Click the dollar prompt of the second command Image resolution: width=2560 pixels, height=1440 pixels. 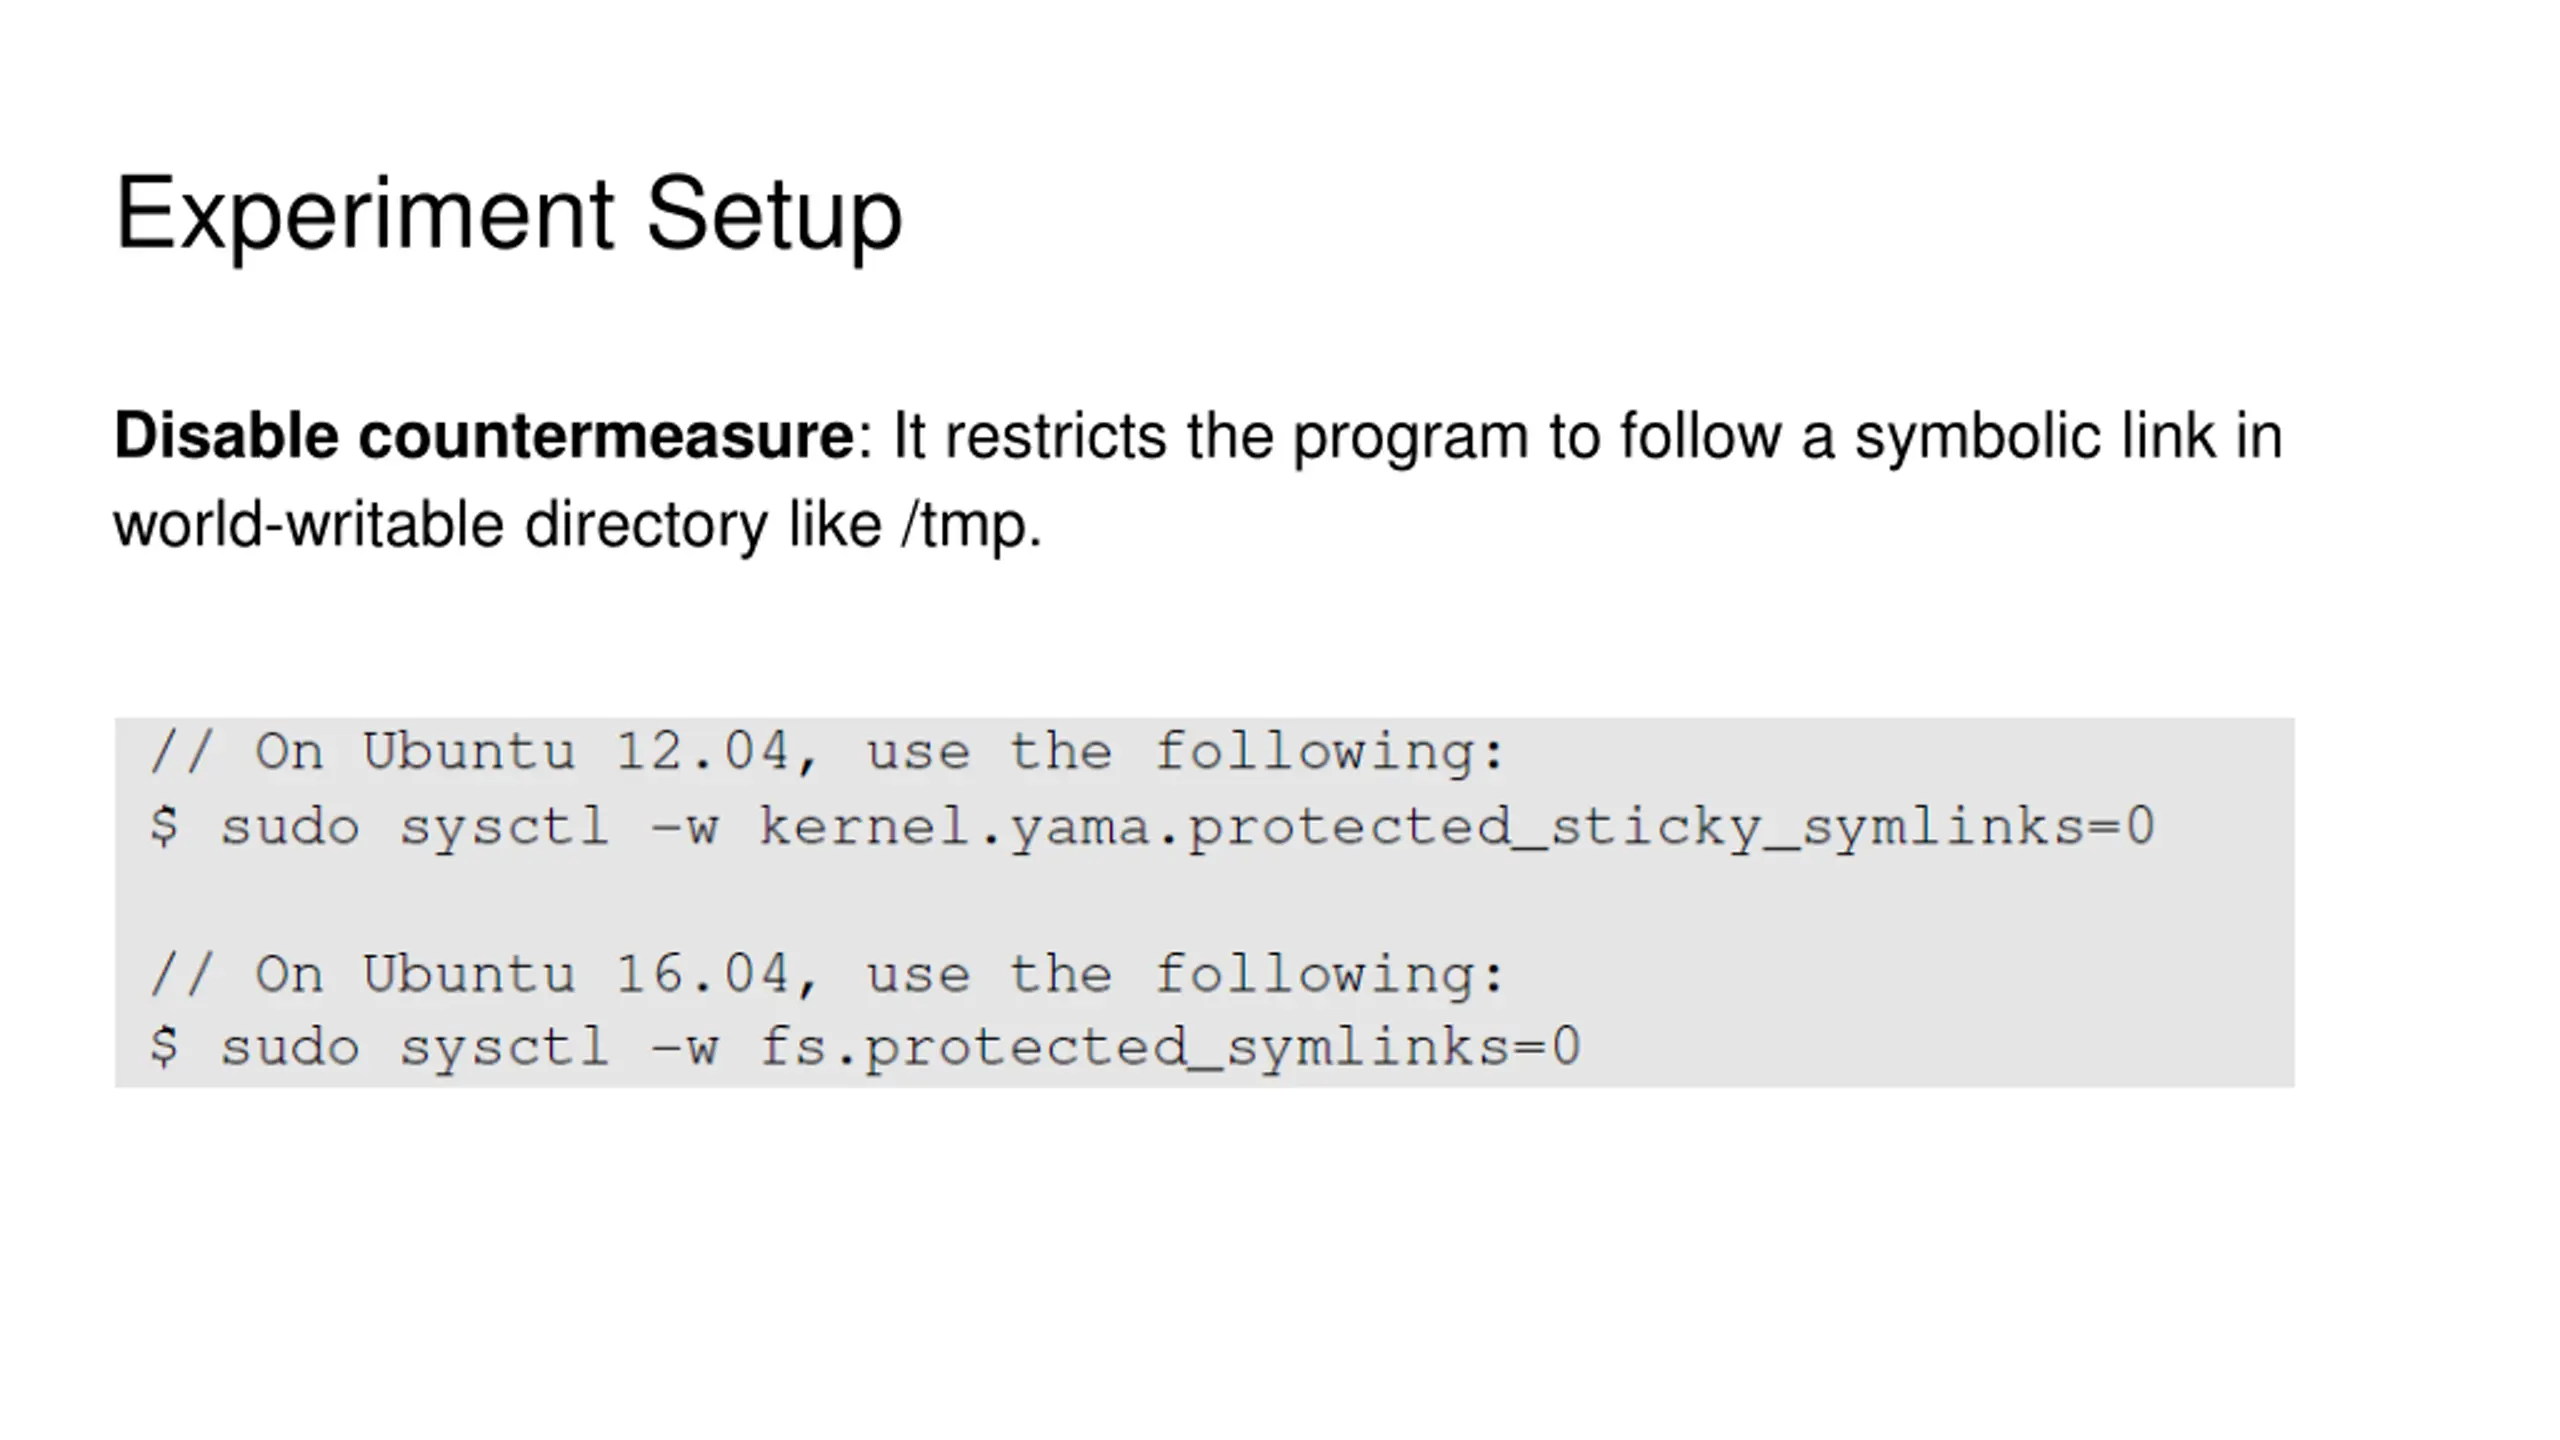tap(164, 1048)
